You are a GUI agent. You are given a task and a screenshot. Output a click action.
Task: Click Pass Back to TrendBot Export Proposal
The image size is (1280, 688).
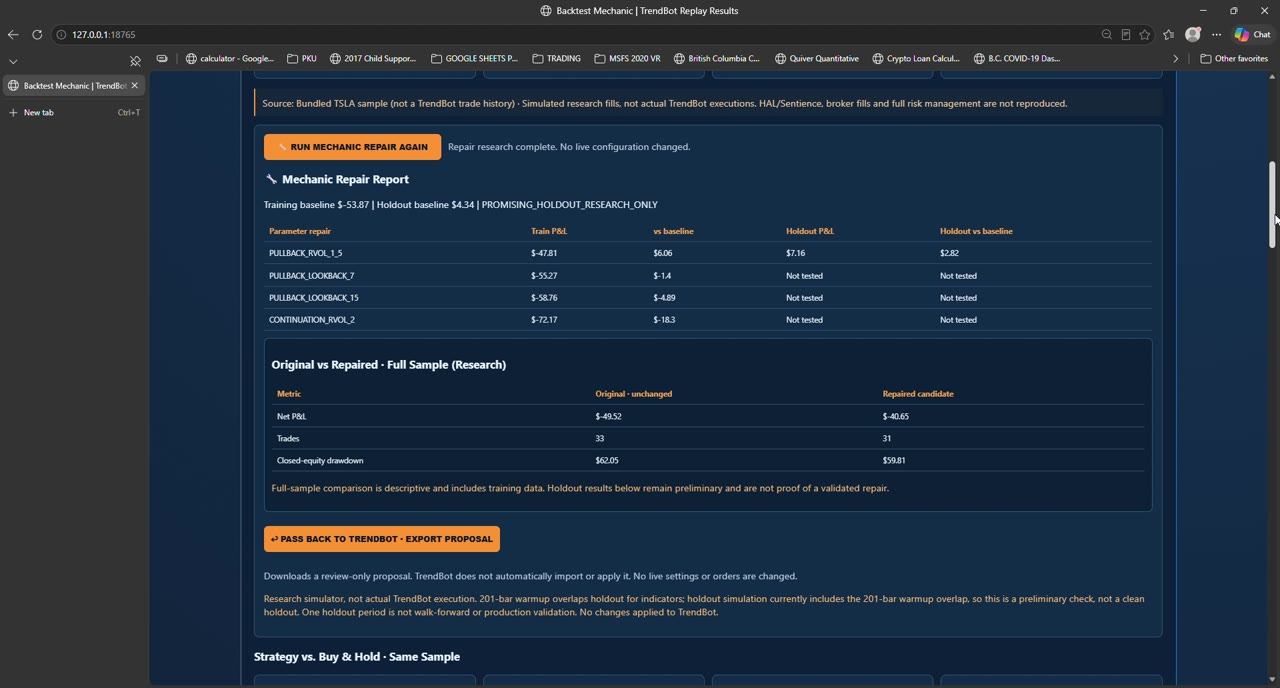(382, 539)
